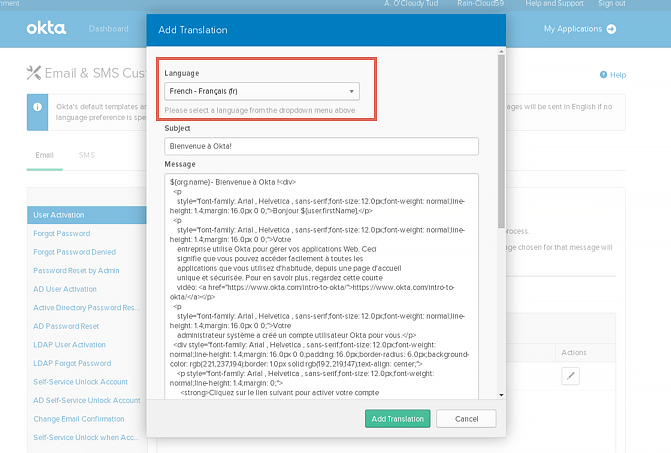
Task: Click the Subject input field
Action: 321,146
